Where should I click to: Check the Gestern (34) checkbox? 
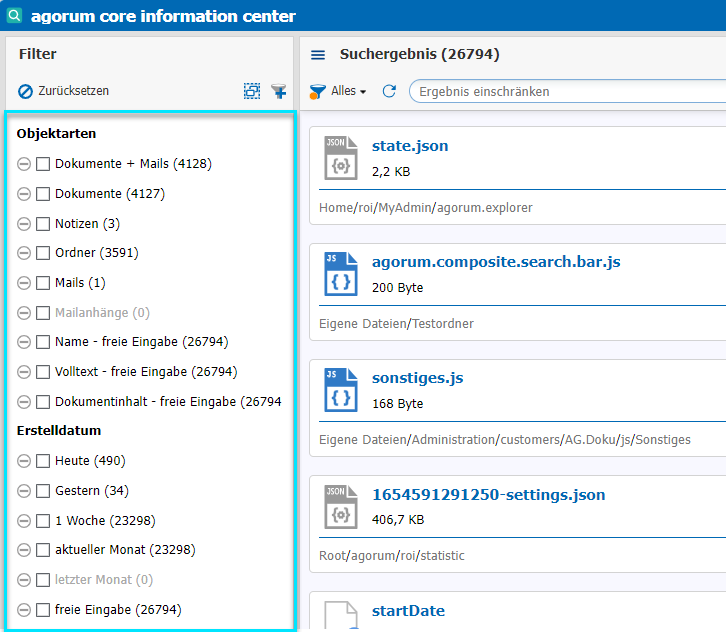point(43,491)
